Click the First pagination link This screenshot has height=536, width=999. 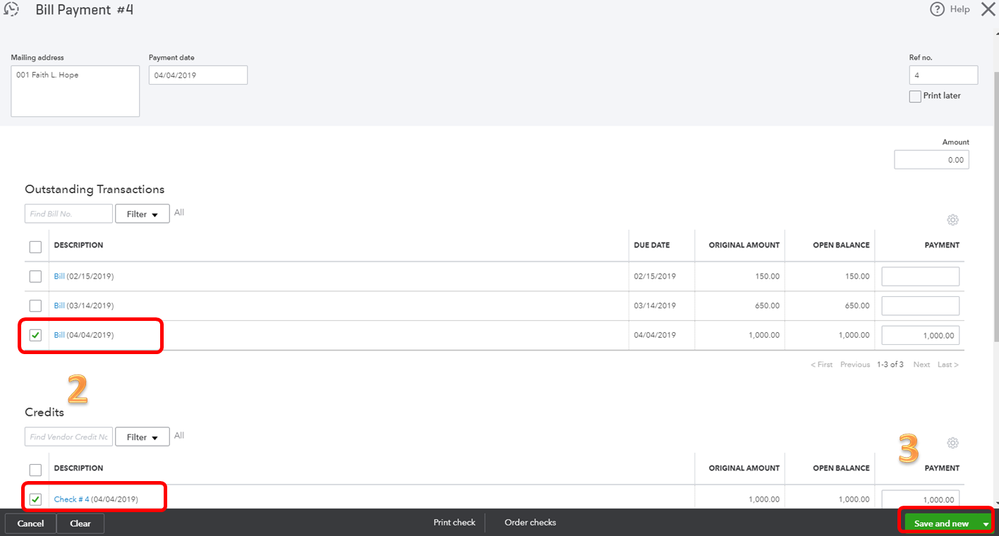tap(821, 365)
